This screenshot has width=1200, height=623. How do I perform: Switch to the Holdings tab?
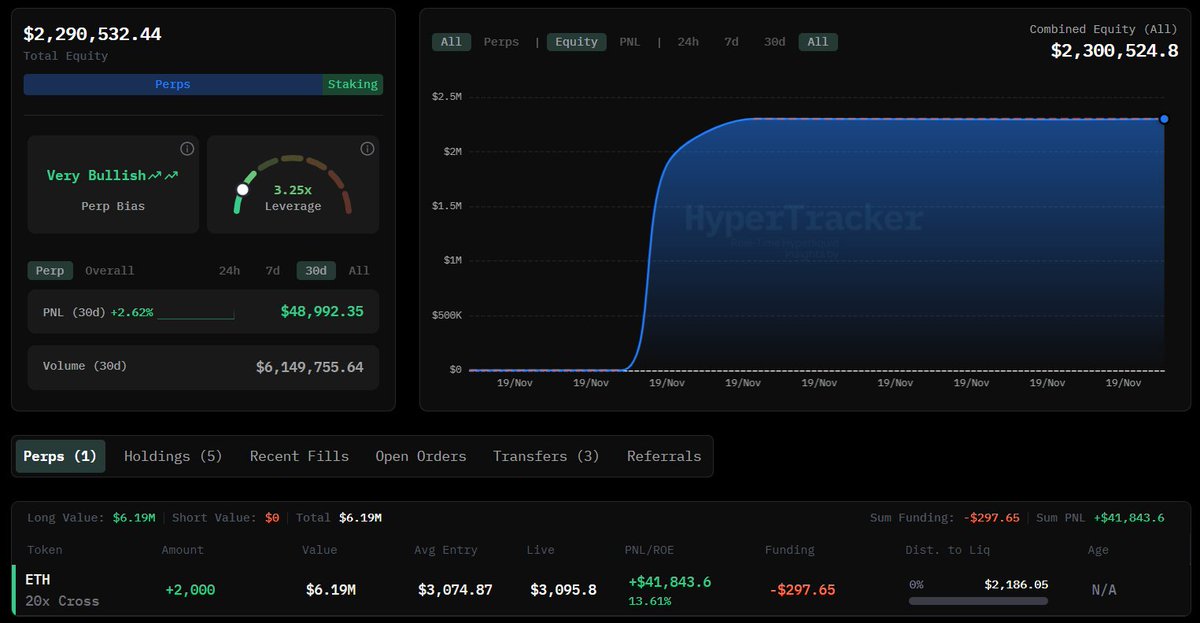pyautogui.click(x=172, y=455)
